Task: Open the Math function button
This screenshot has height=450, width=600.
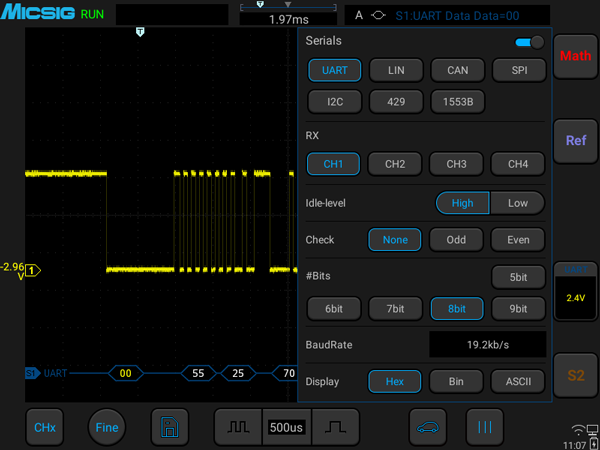Action: [x=575, y=56]
